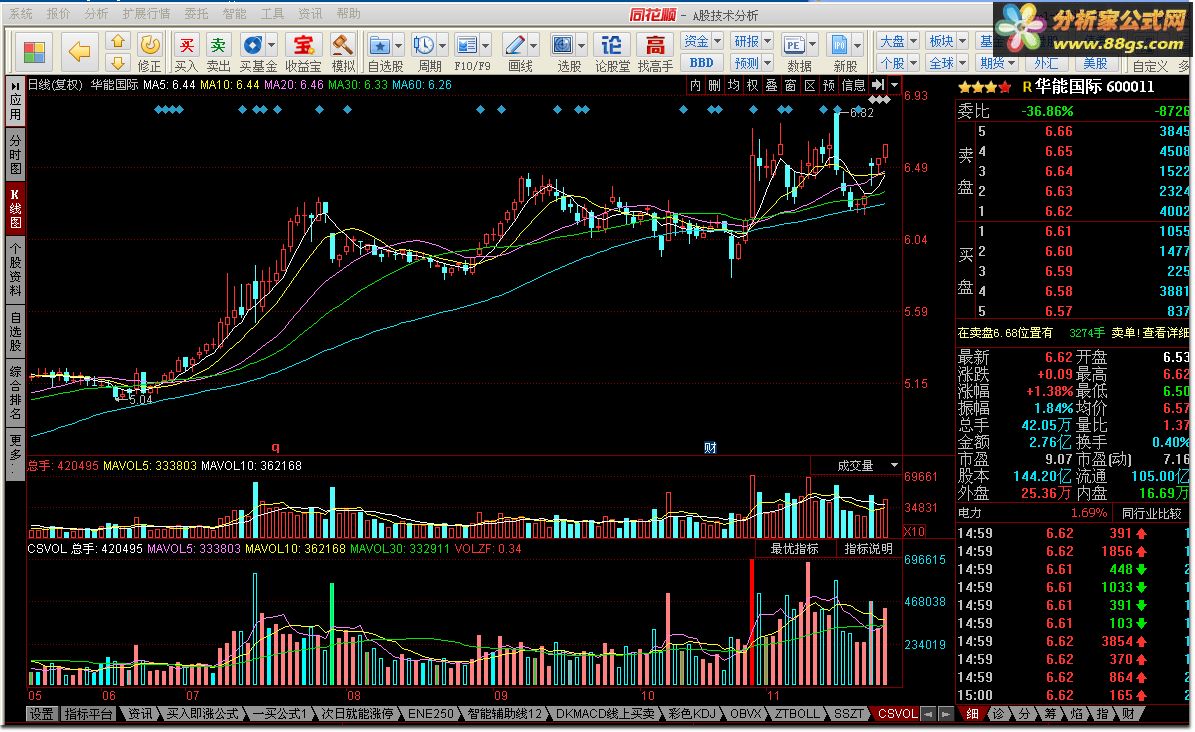Open the 系统 menu
This screenshot has height=732, width=1195.
point(21,14)
